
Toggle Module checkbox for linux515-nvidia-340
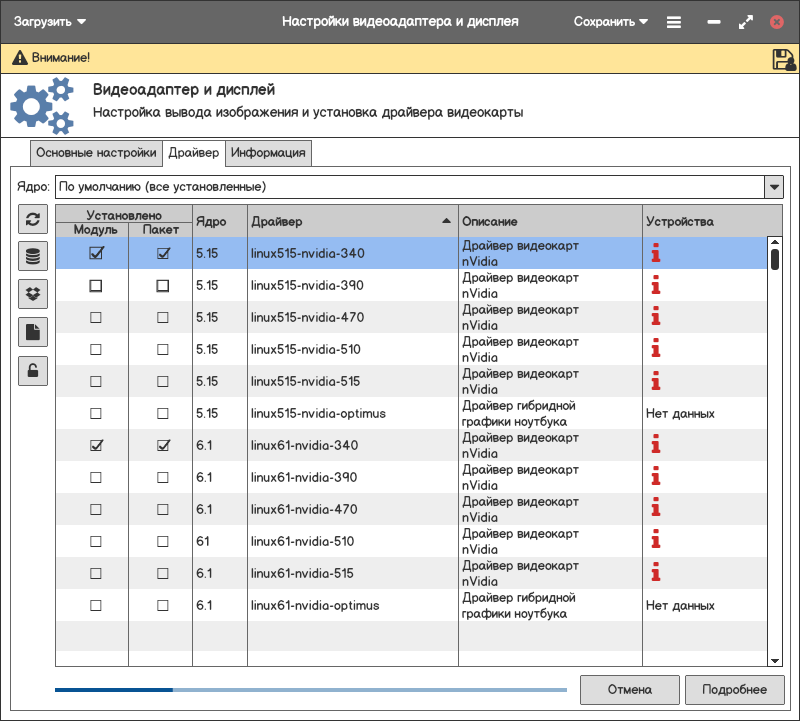coord(96,254)
